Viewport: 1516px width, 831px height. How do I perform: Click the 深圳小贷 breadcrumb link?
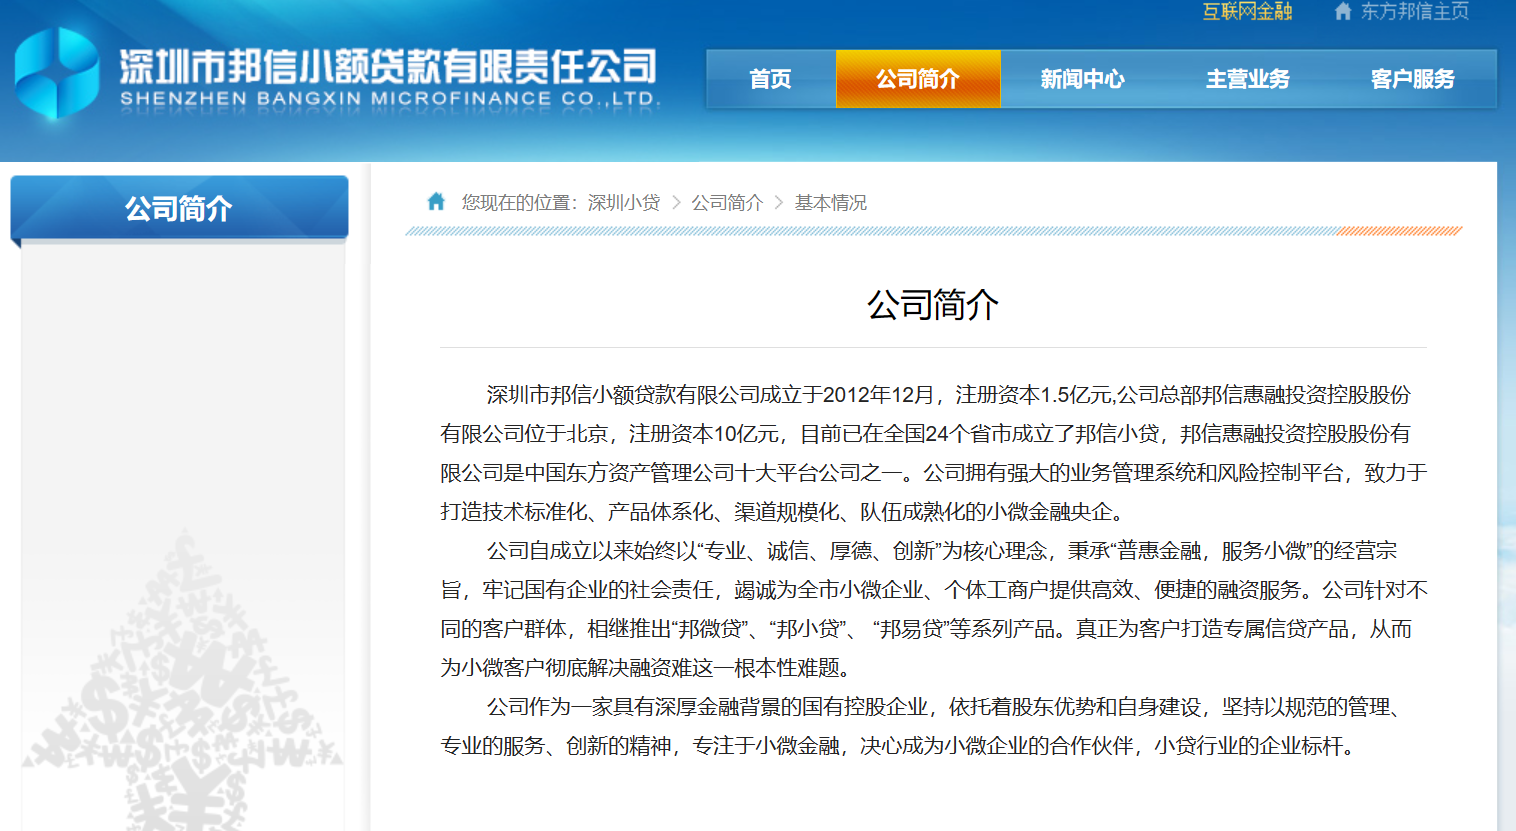[x=624, y=203]
